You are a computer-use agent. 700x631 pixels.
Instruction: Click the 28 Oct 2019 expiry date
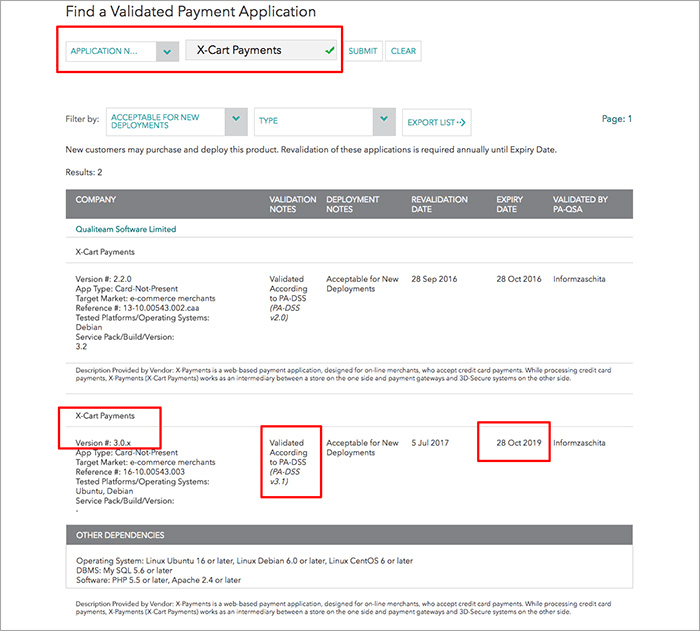[x=519, y=443]
